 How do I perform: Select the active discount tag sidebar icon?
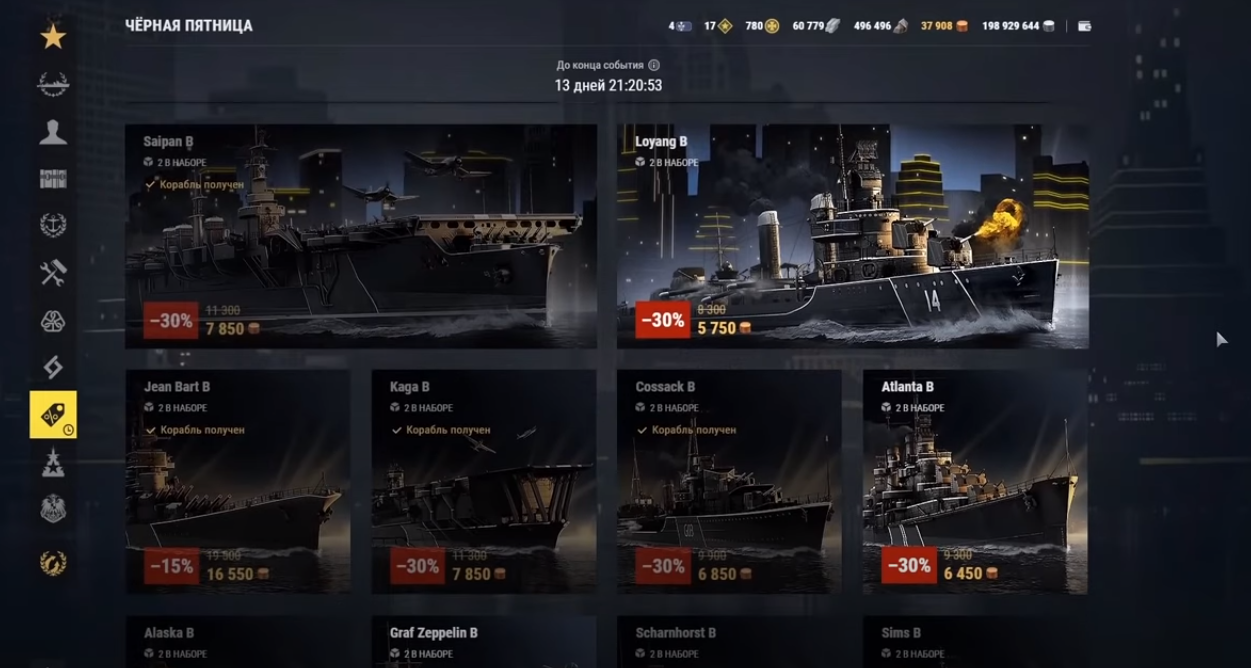tap(53, 414)
